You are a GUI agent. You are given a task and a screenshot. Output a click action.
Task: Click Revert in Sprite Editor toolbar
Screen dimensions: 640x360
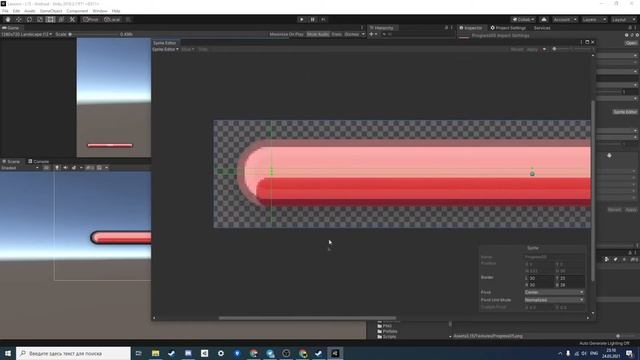click(517, 49)
